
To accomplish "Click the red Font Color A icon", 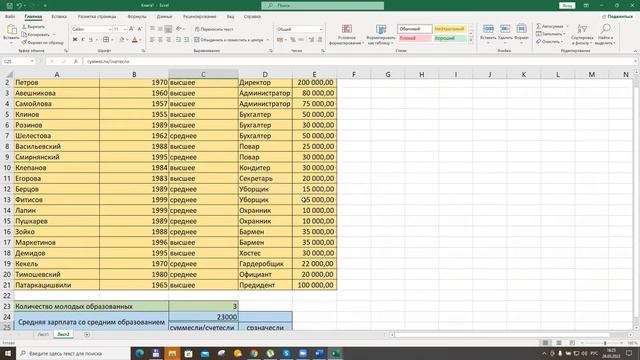I will 135,40.
